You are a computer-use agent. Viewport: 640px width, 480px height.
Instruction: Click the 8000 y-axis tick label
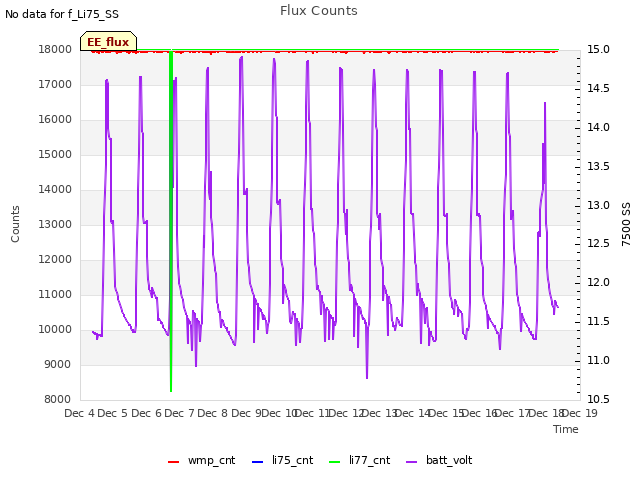coord(58,400)
